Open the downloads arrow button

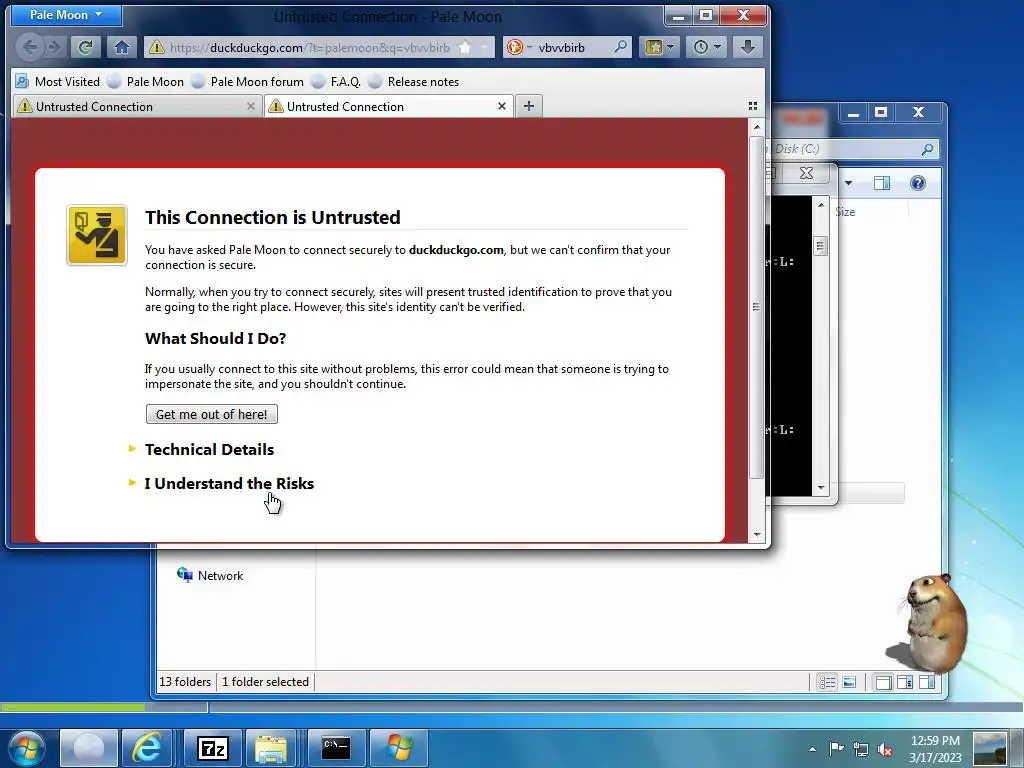[748, 47]
